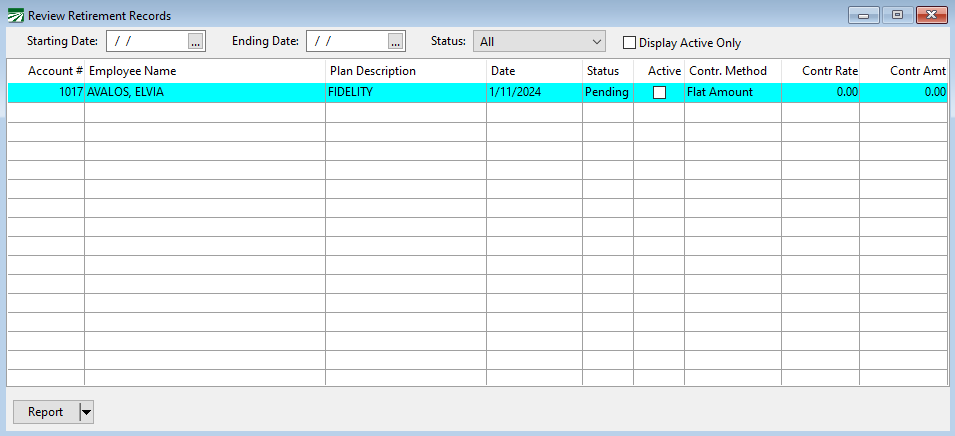Image resolution: width=955 pixels, height=436 pixels.
Task: Maximize the Review Retirement Records window
Action: [x=896, y=15]
